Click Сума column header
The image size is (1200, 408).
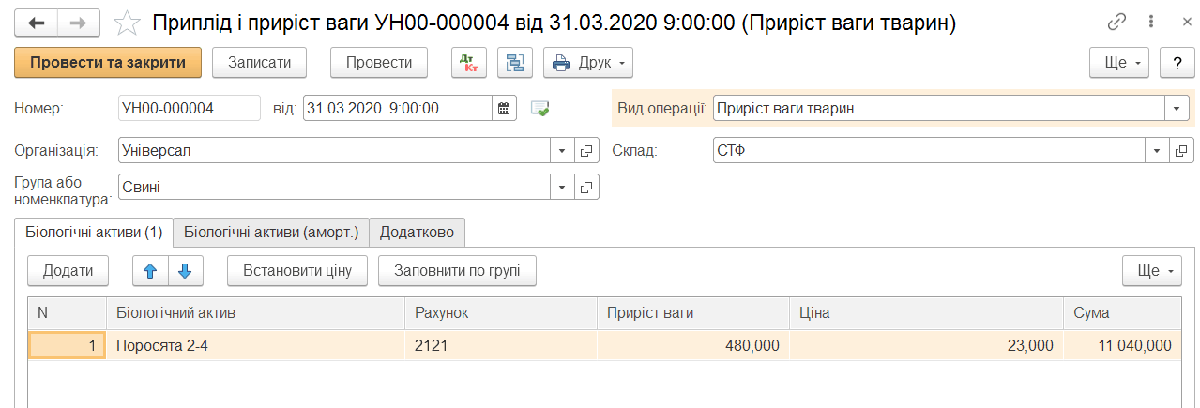point(1124,313)
